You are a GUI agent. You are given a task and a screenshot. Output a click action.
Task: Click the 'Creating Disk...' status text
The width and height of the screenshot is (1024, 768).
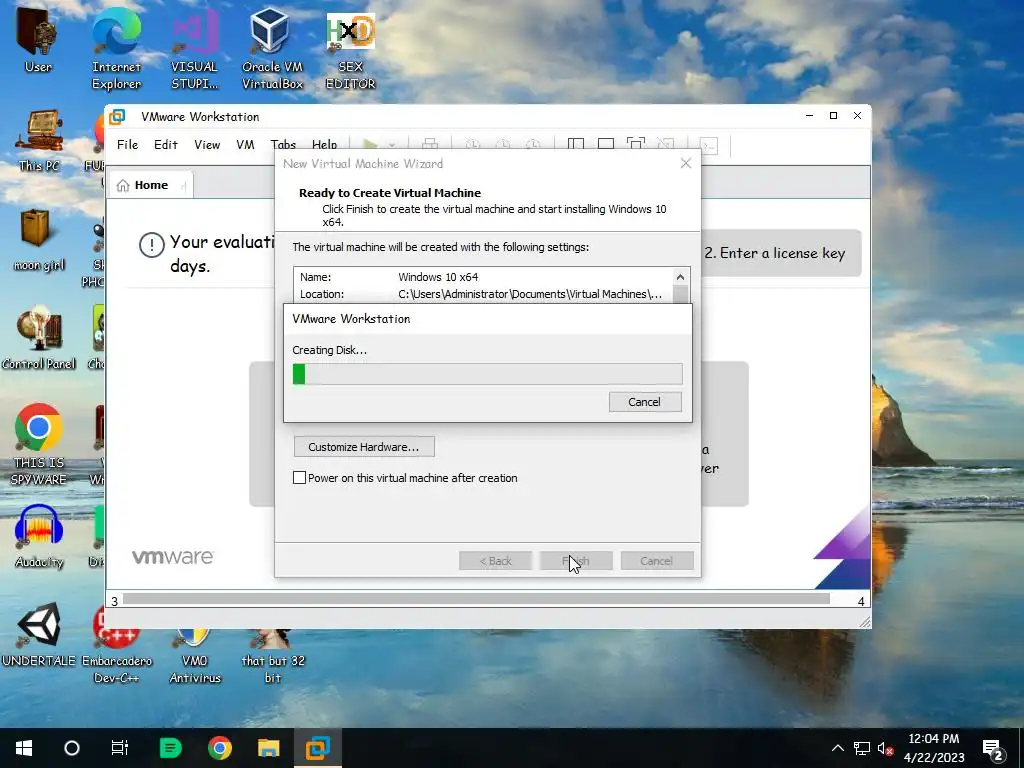[330, 350]
